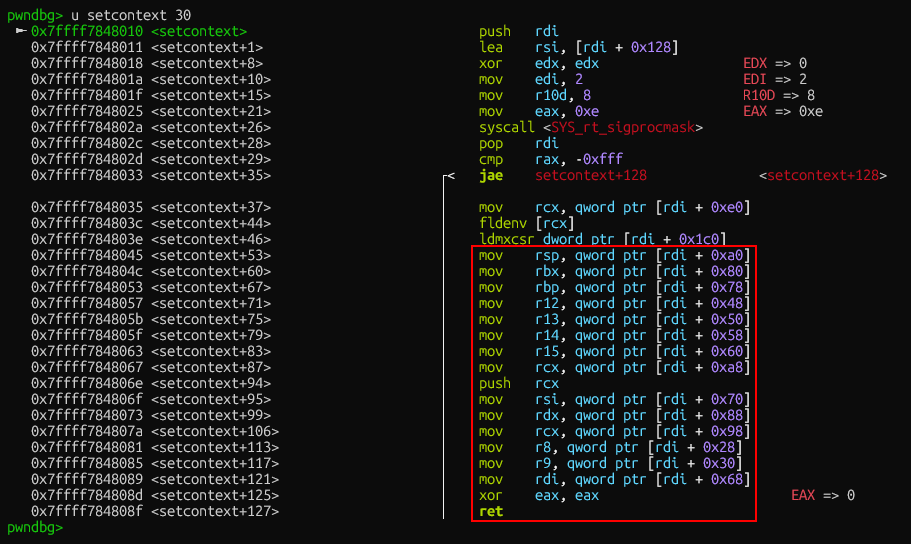Click the current-instruction arrow beside address 0x7ffff7848010
The height and width of the screenshot is (544, 911).
(x=21, y=32)
